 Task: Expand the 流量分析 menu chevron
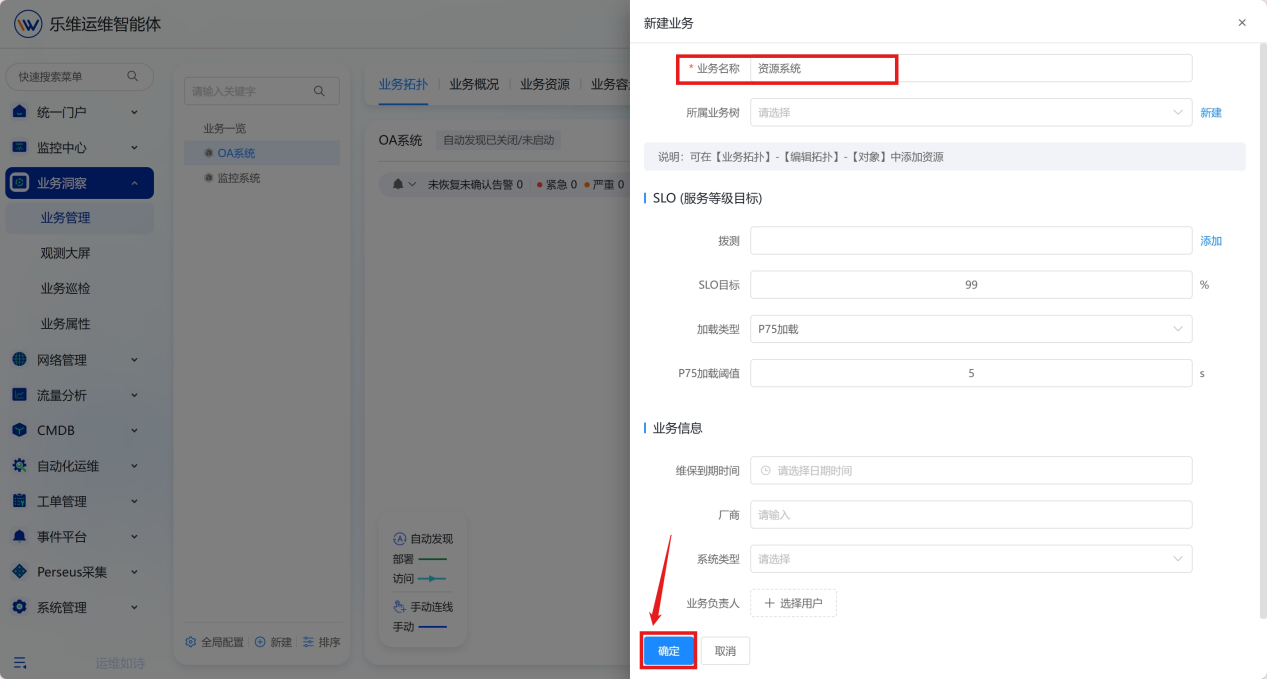click(135, 395)
